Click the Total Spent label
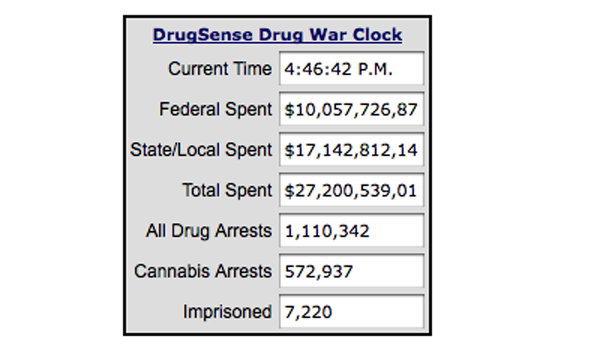Screen dimensions: 600x360 227,190
